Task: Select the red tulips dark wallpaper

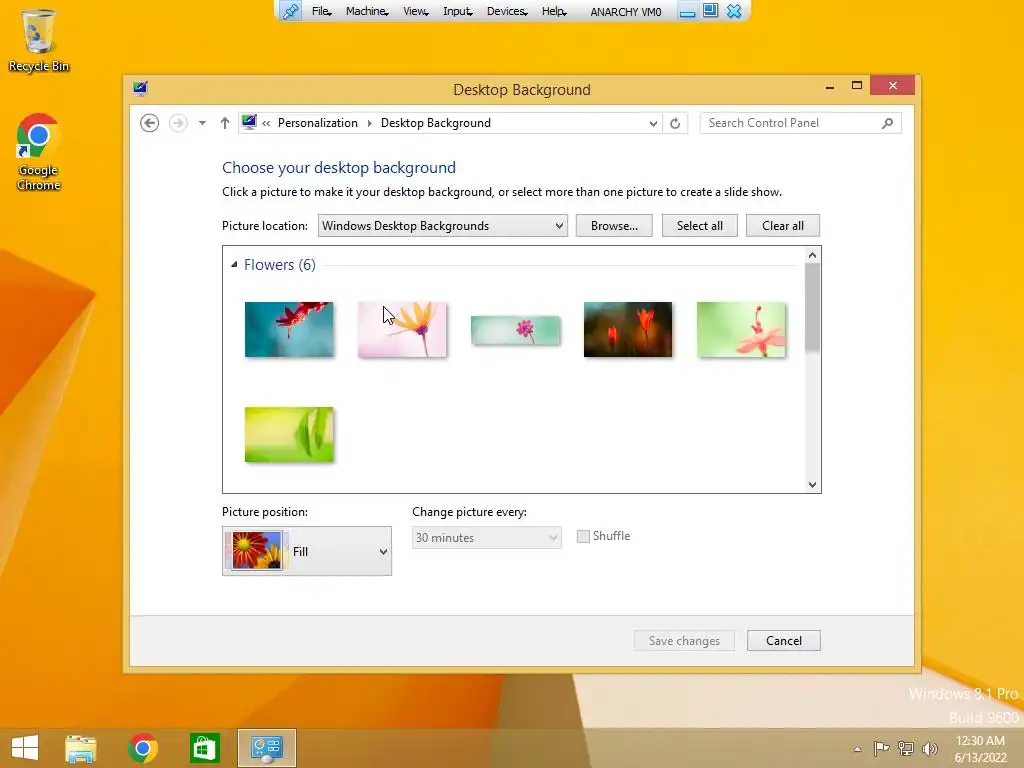Action: click(628, 330)
